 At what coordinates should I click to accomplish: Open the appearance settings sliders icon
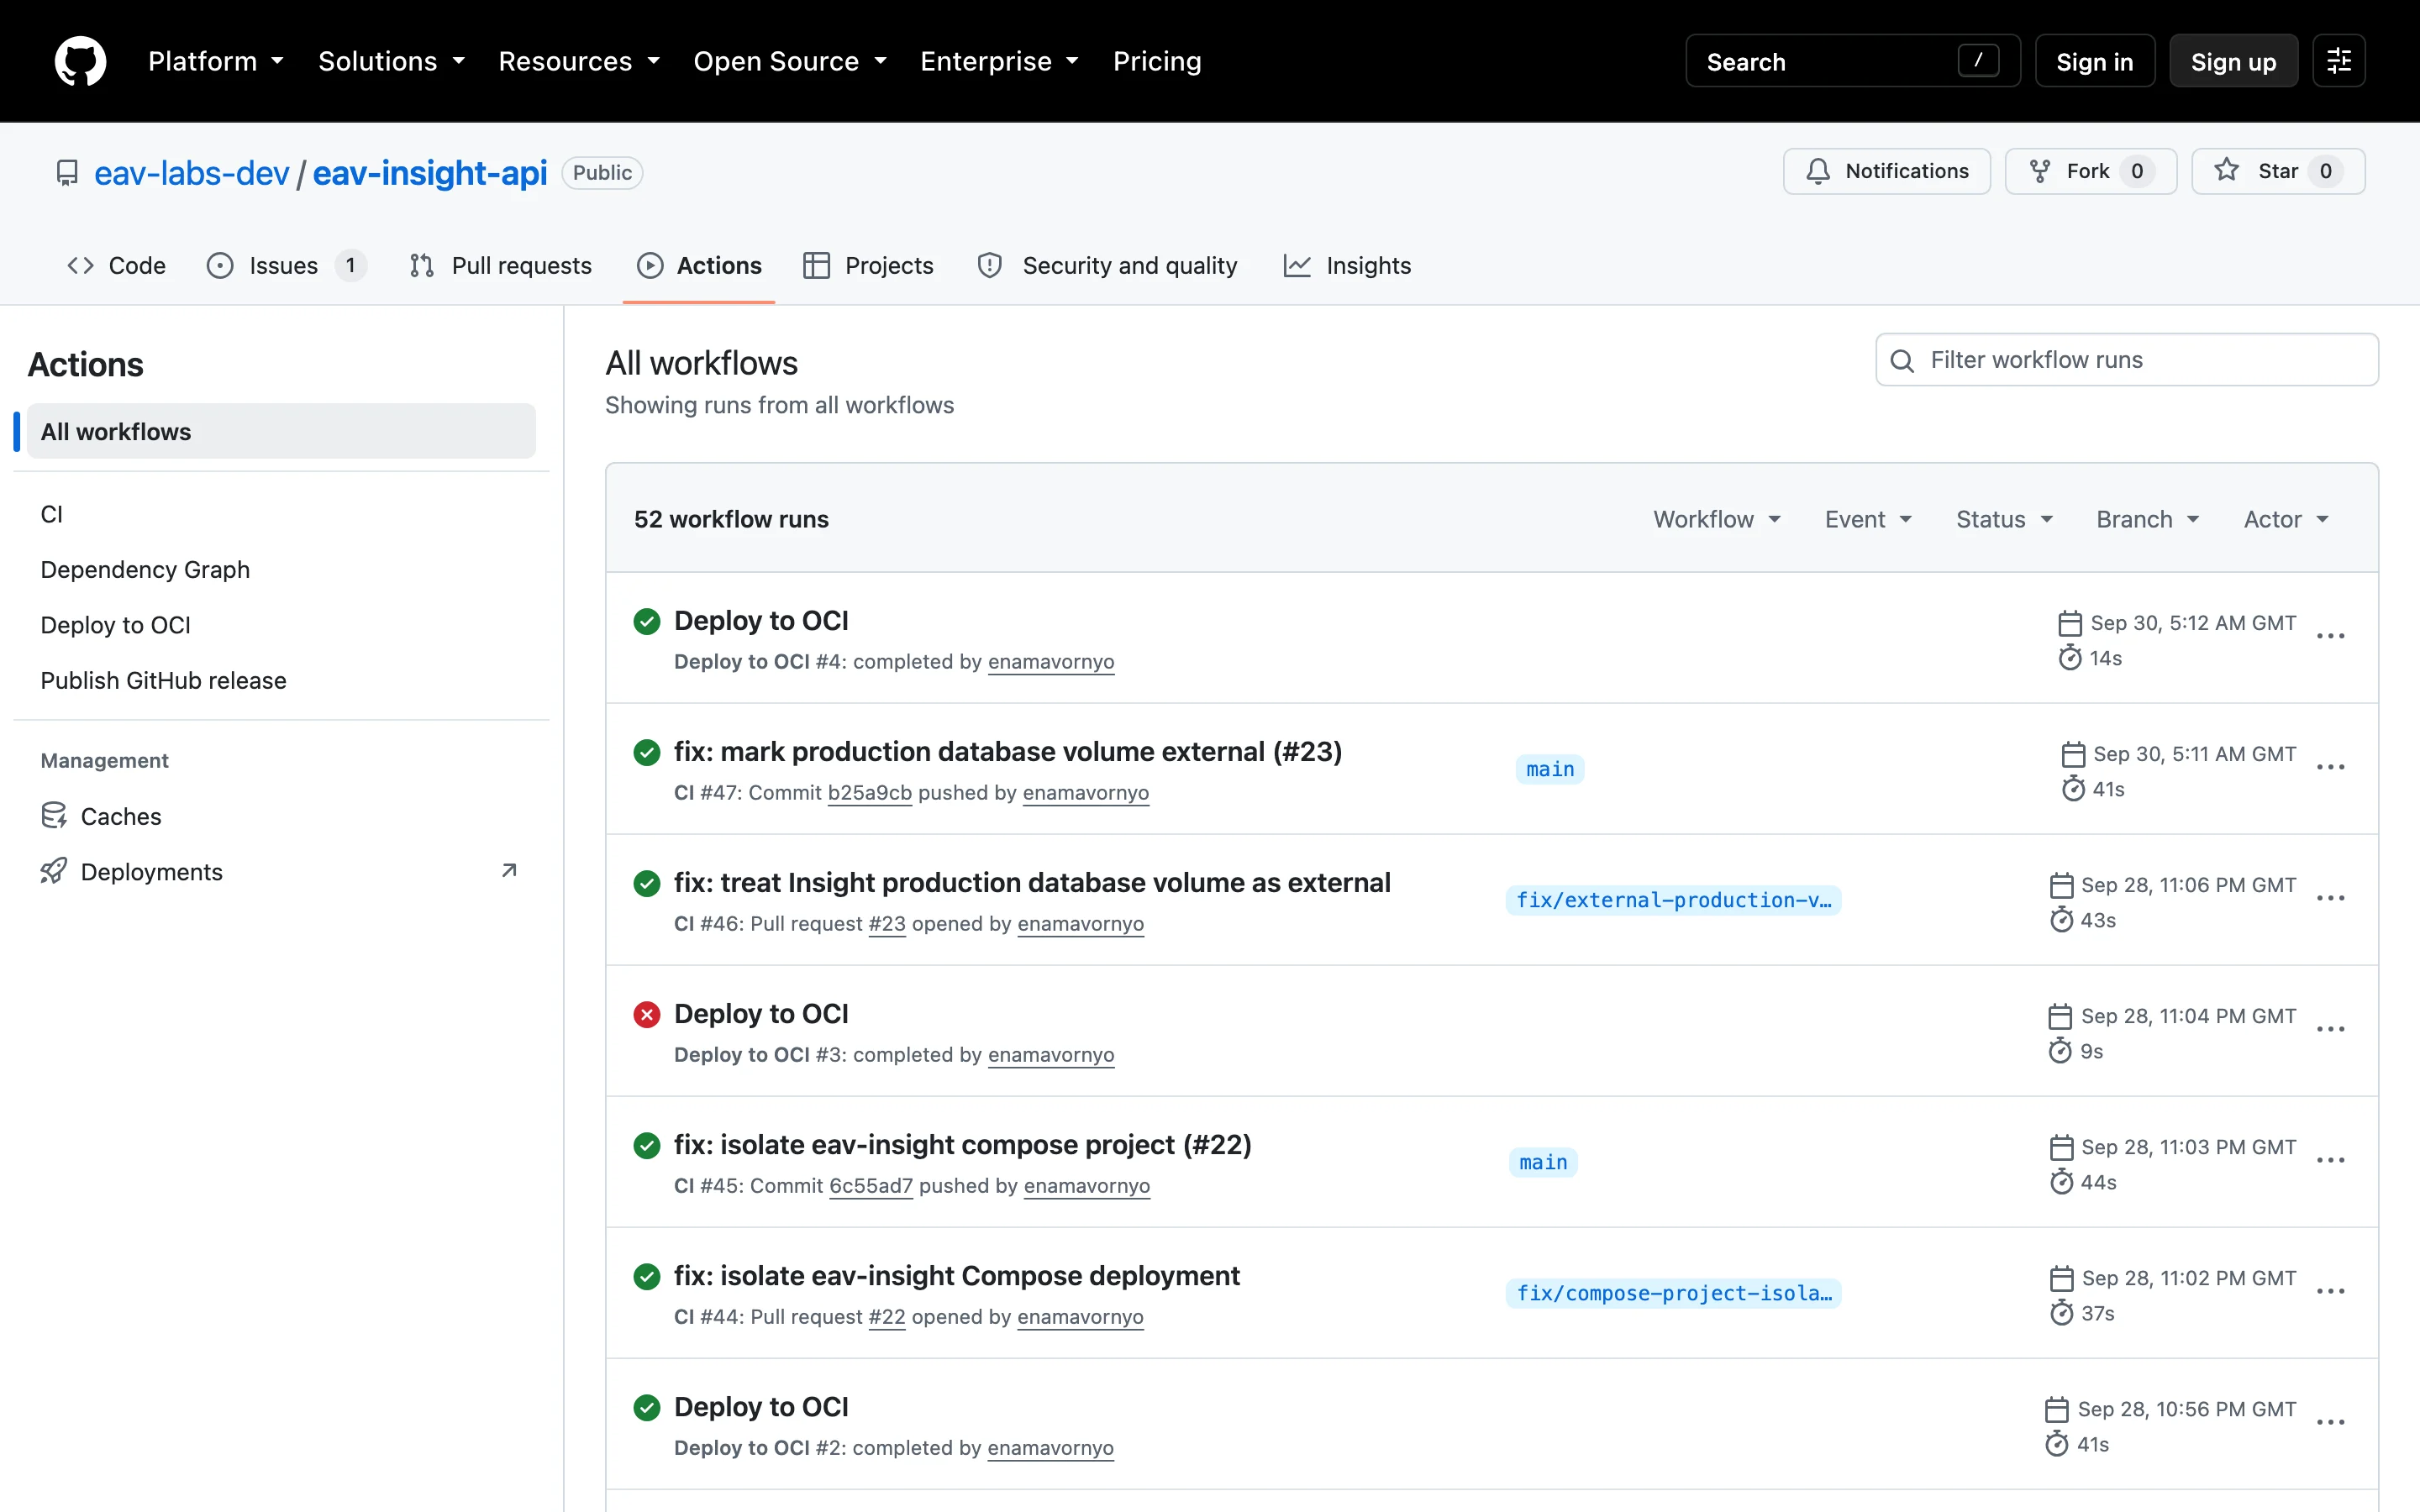click(x=2338, y=61)
